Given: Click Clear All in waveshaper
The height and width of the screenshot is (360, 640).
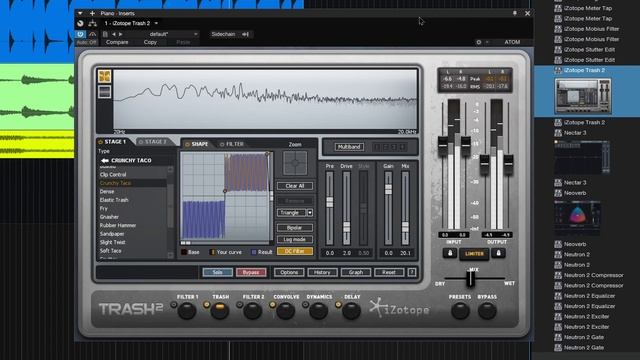Looking at the screenshot, I should [x=295, y=186].
